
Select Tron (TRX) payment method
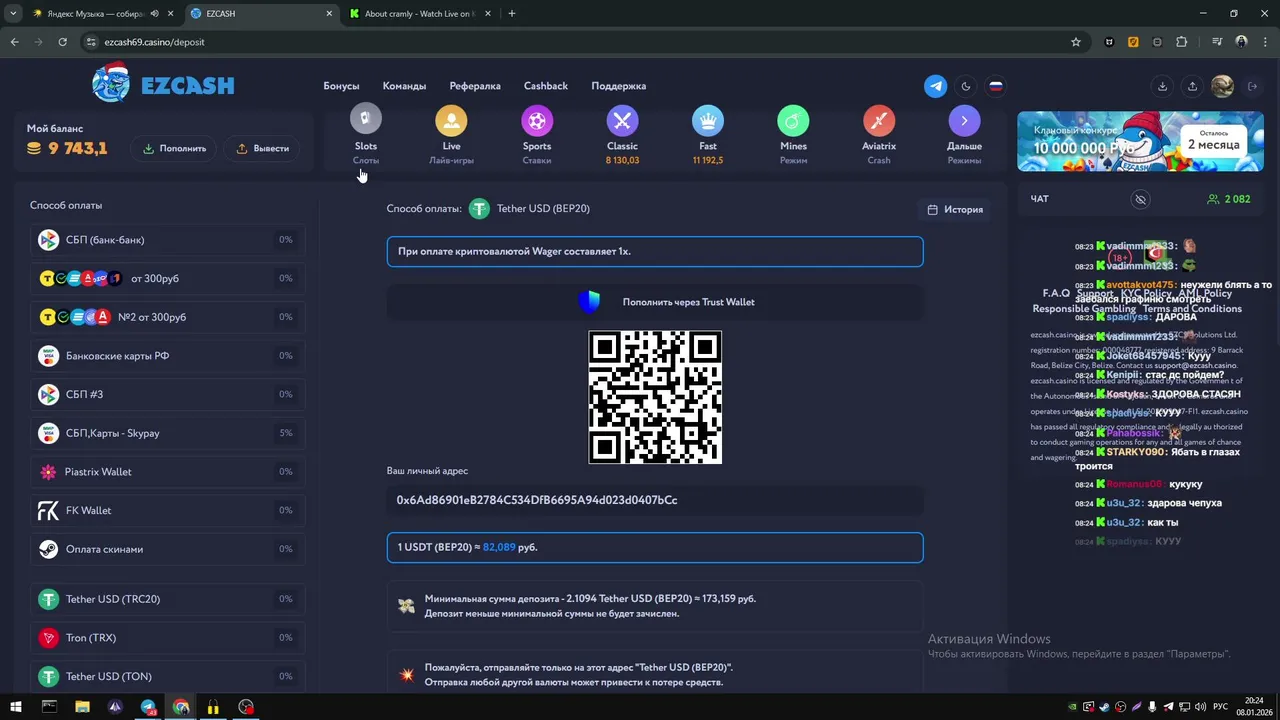168,637
